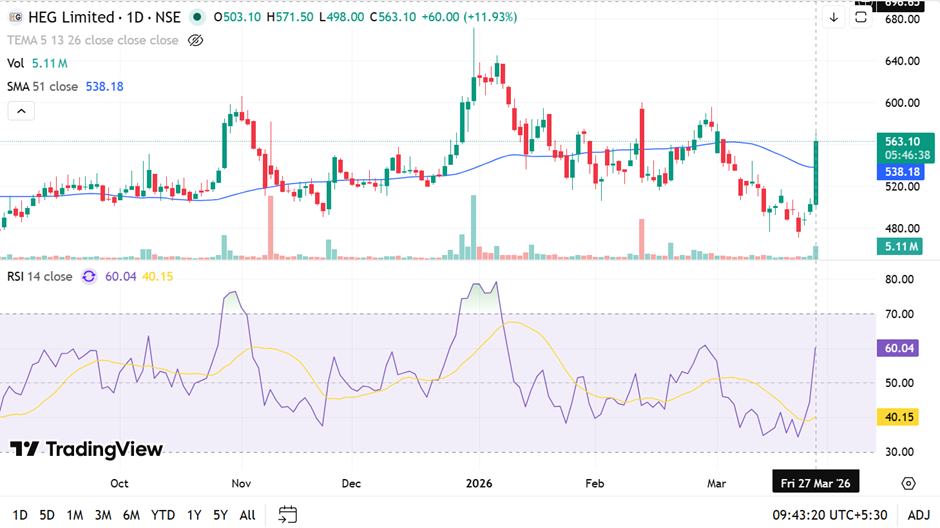Collapse the indicator legend with chevron button
The image size is (940, 528).
pos(20,111)
